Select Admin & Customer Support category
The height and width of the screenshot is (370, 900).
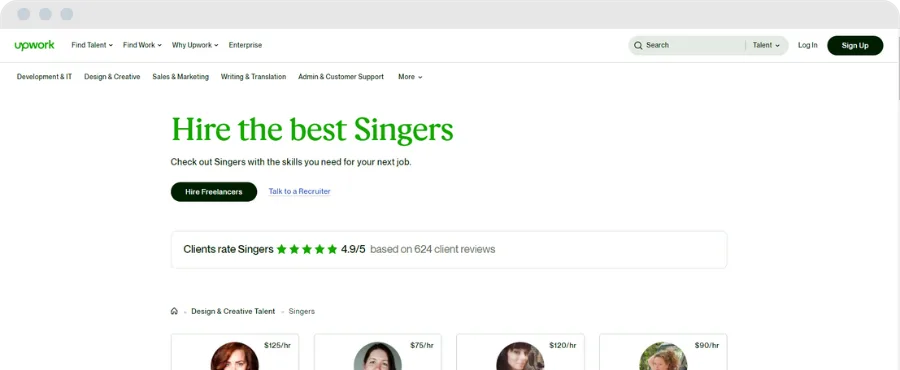(x=341, y=76)
